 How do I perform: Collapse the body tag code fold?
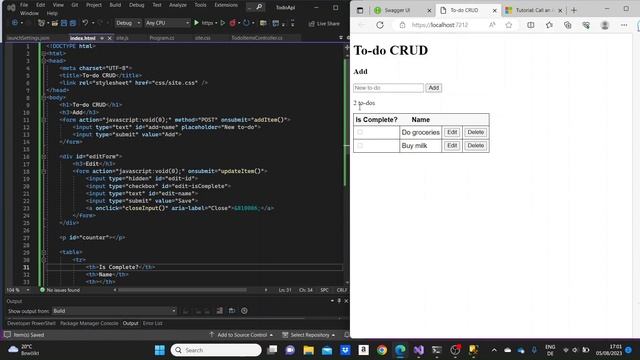tap(44, 98)
